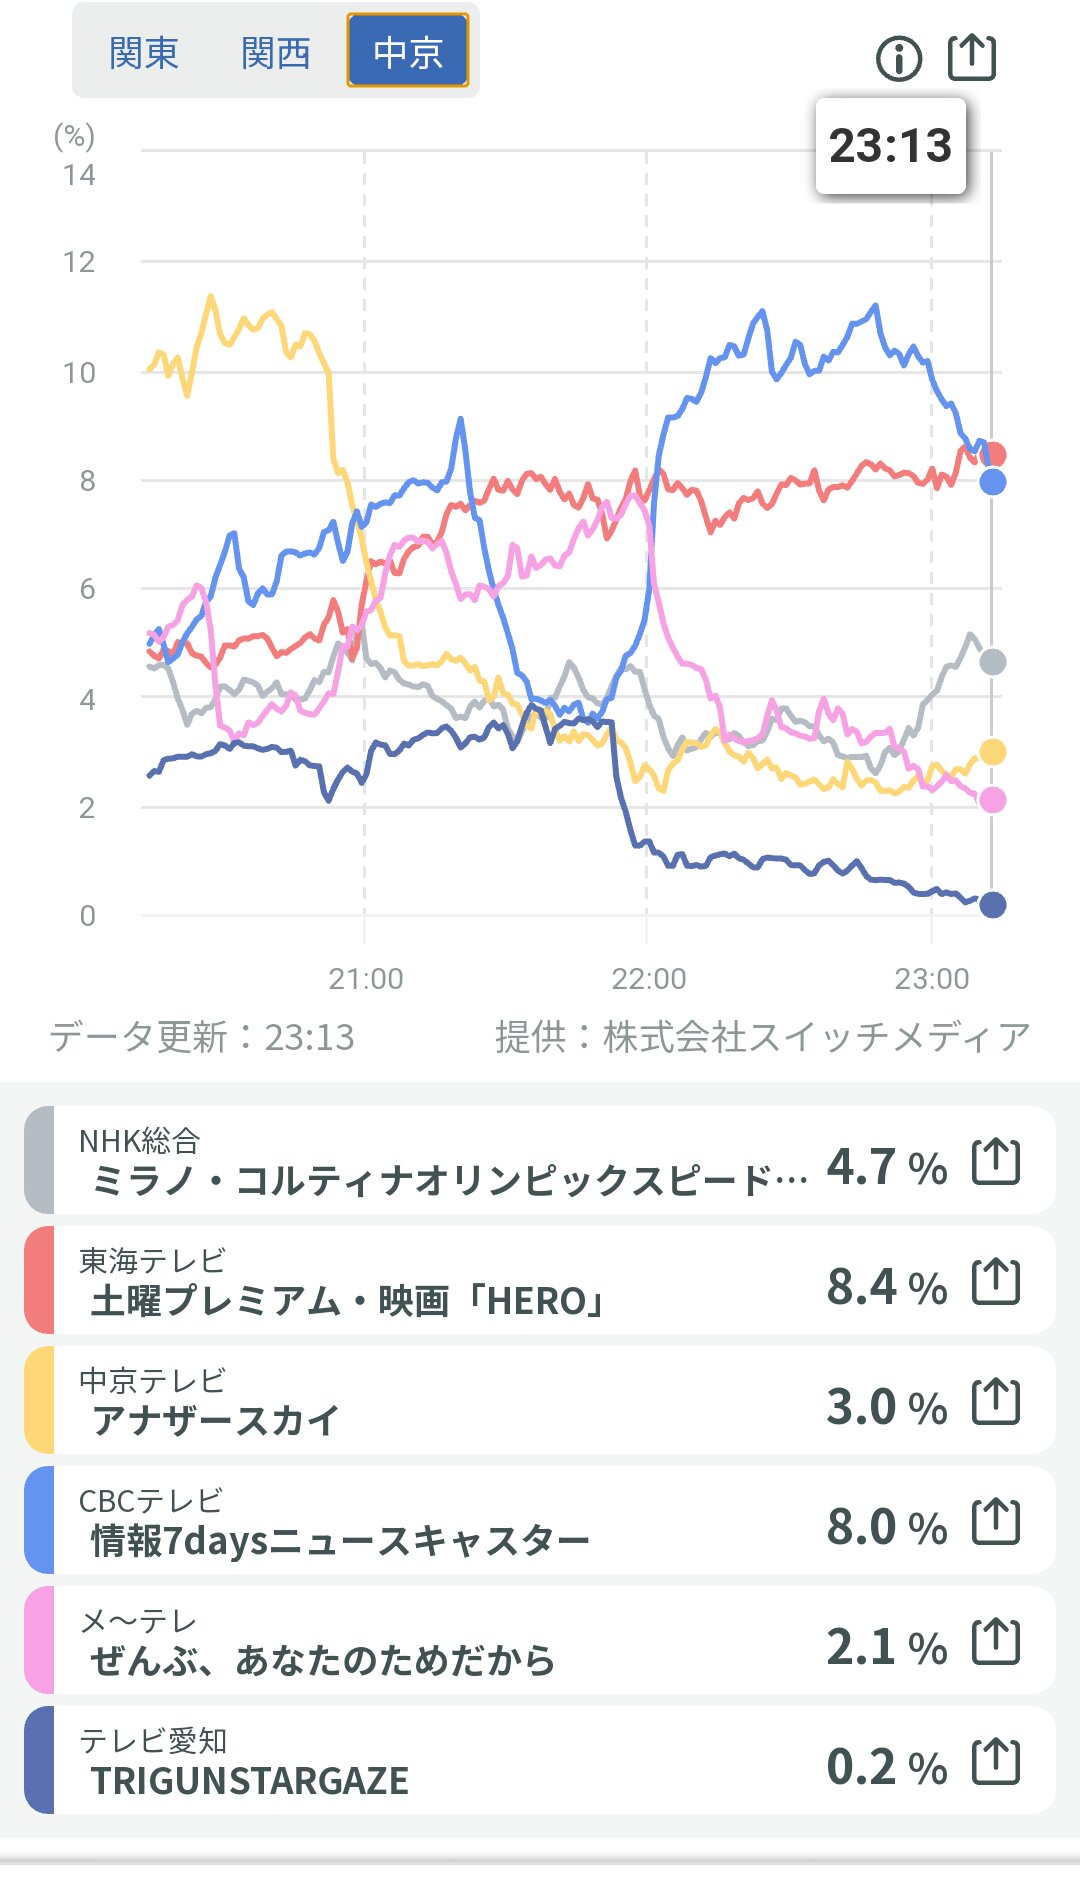Share the 中京テレビ アナザースカイ rating
This screenshot has height=1896, width=1080.
(x=996, y=1402)
